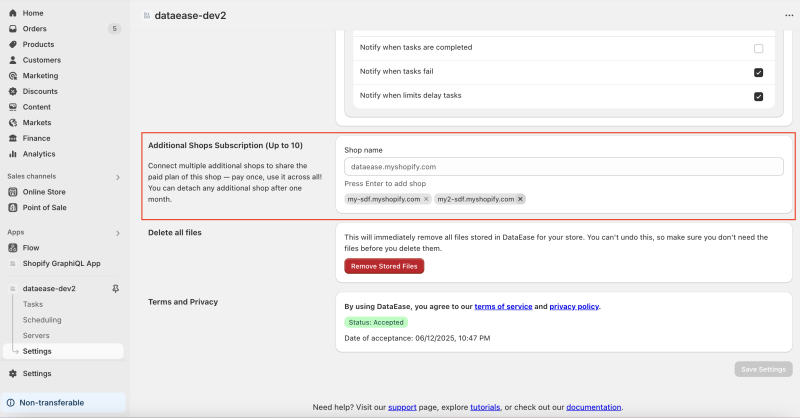Open Servers under dataease-dev2
The image size is (800, 418).
(36, 335)
